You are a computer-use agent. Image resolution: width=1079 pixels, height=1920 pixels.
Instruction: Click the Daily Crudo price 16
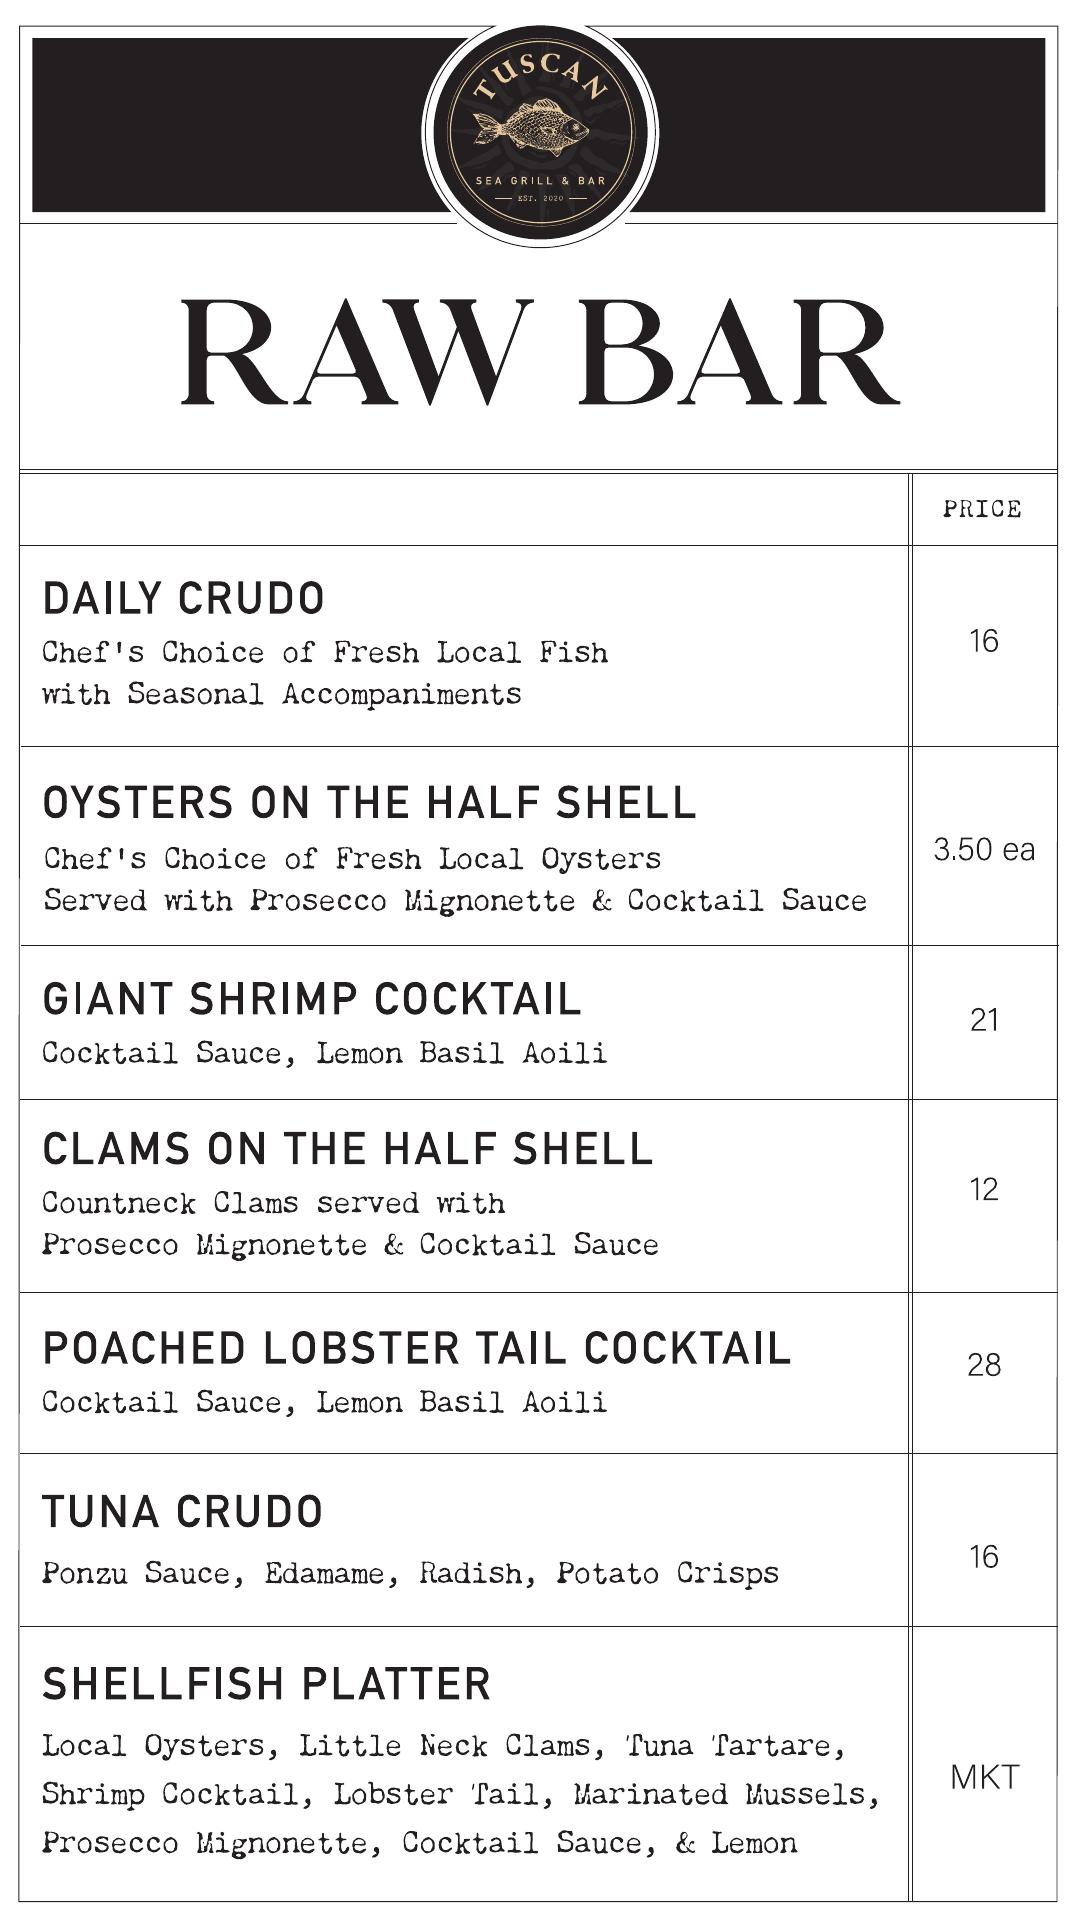point(984,640)
